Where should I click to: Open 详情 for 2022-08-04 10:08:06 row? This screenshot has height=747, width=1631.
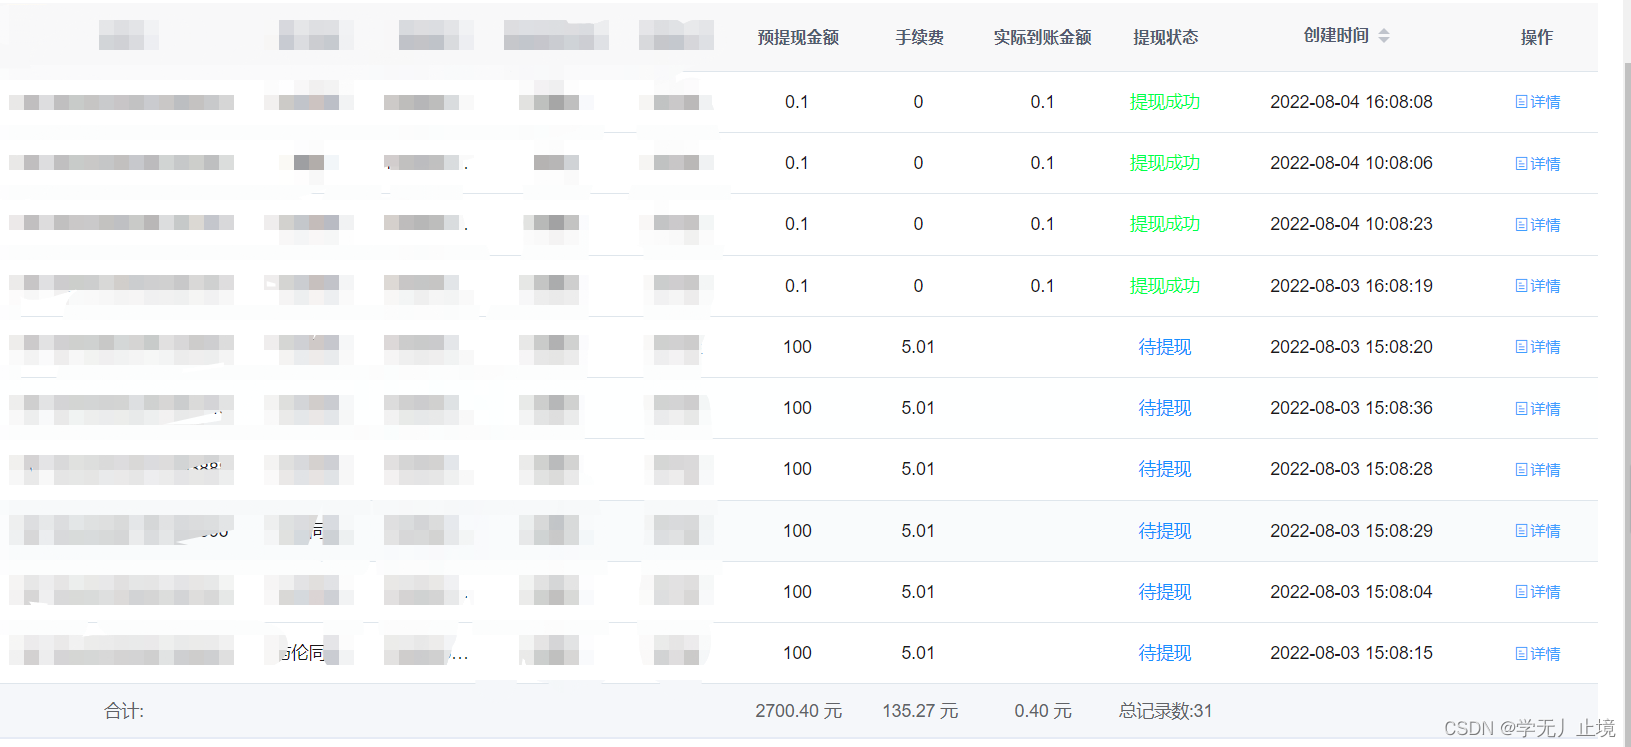pyautogui.click(x=1538, y=164)
